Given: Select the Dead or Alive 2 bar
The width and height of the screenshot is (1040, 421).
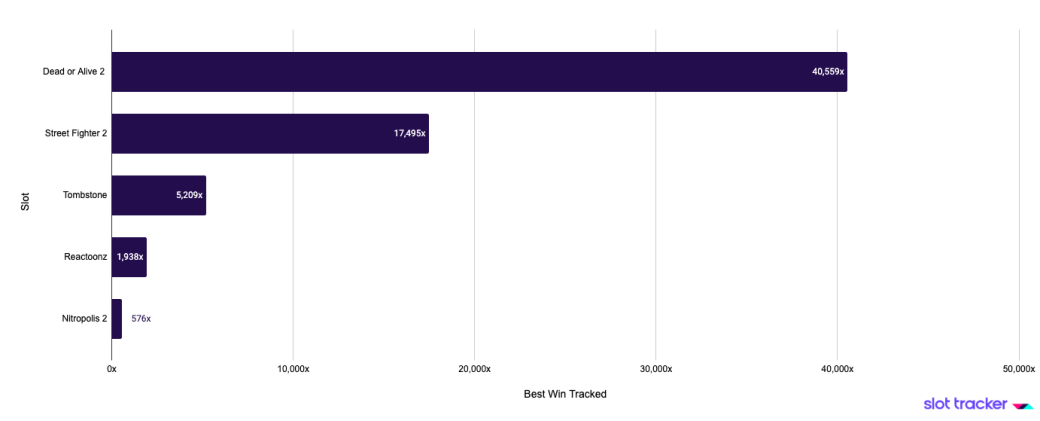Looking at the screenshot, I should (478, 72).
